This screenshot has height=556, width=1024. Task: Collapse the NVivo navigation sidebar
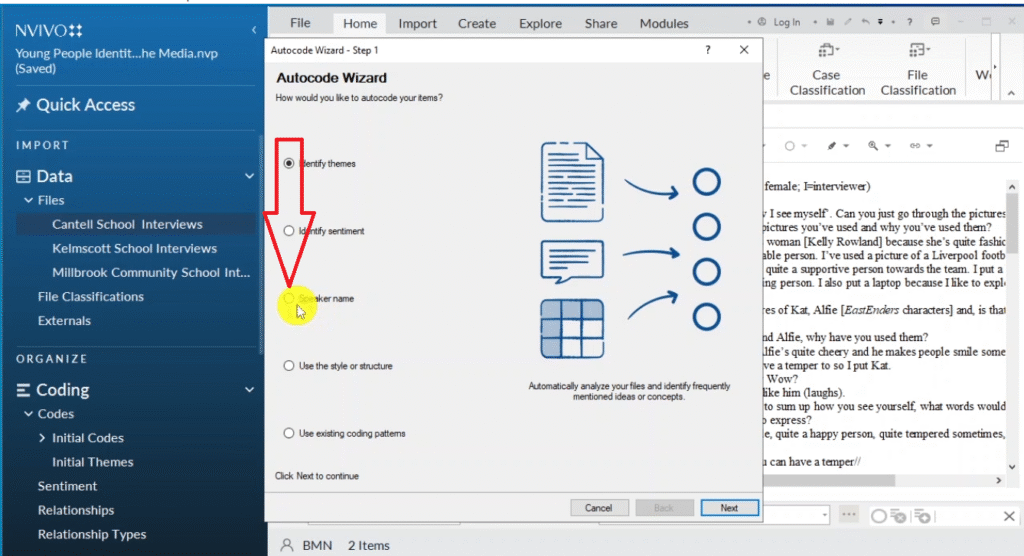pos(254,30)
